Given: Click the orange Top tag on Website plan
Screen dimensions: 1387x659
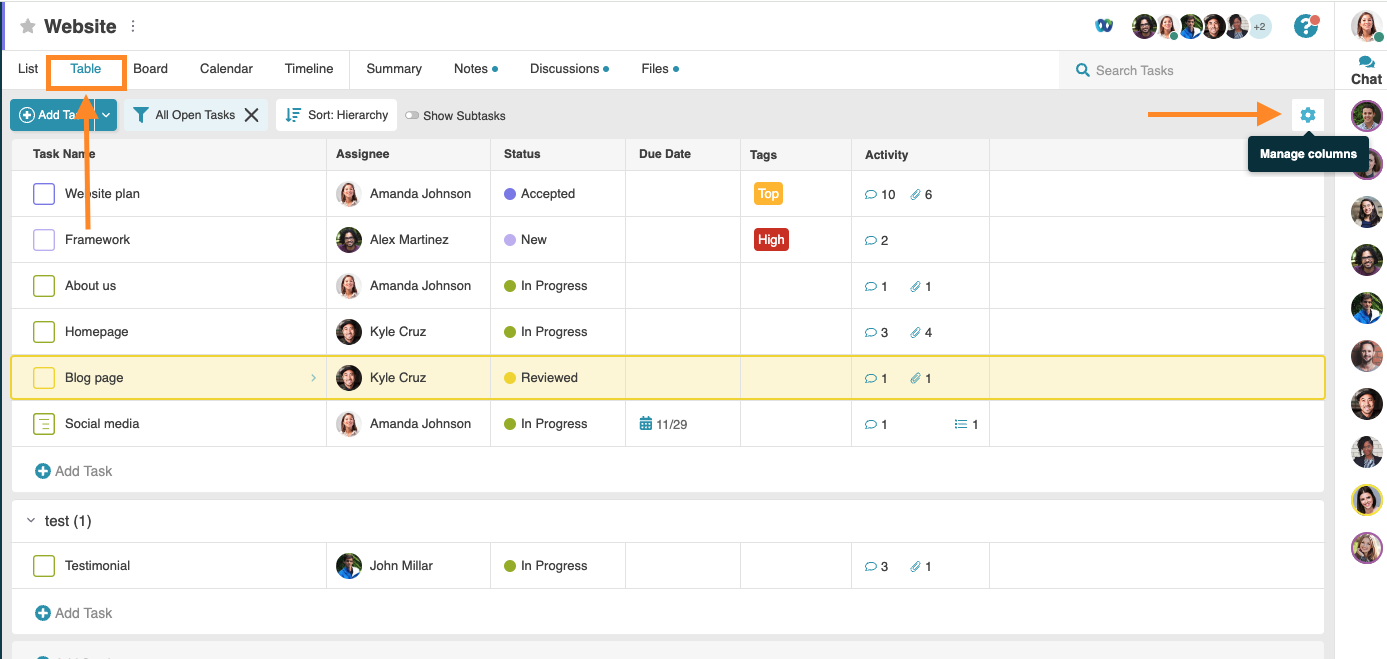Looking at the screenshot, I should click(x=768, y=194).
